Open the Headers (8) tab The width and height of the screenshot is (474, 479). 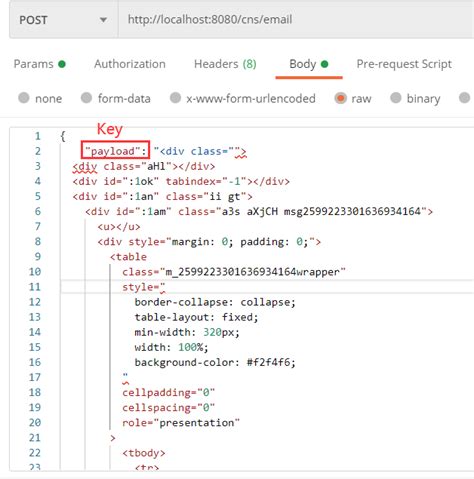[225, 64]
